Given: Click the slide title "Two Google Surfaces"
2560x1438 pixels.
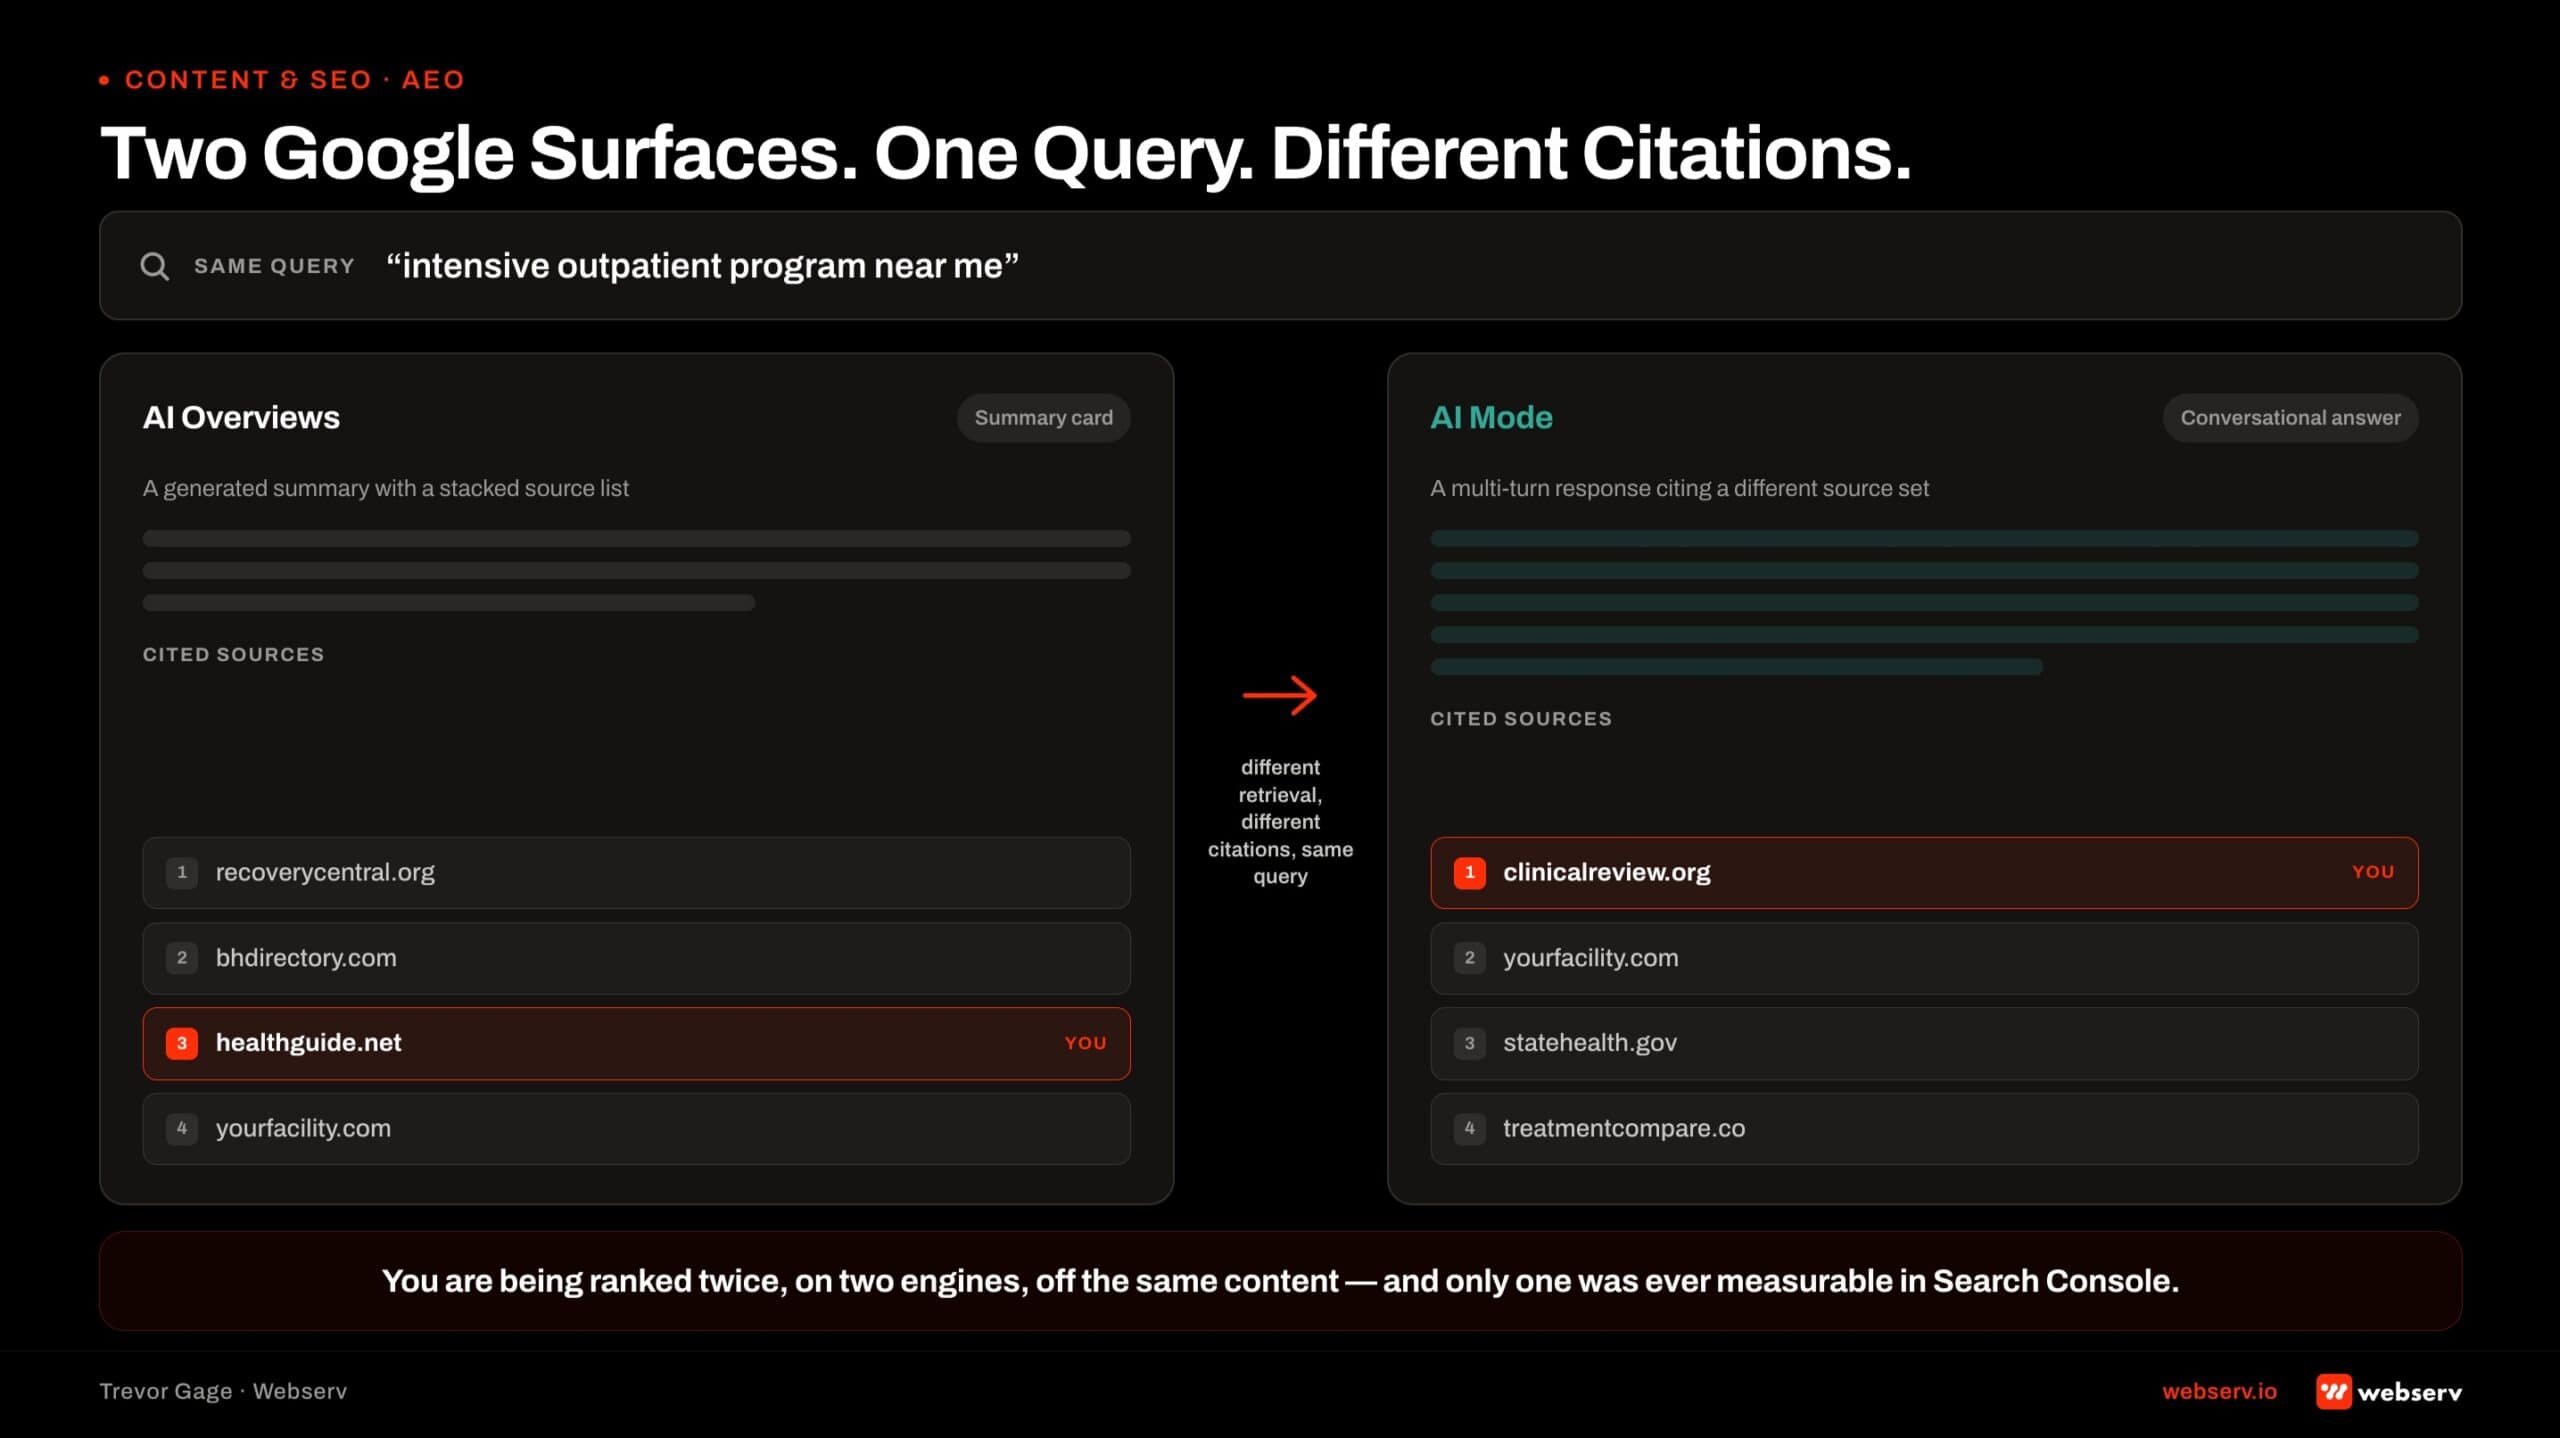Looking at the screenshot, I should click(1005, 155).
